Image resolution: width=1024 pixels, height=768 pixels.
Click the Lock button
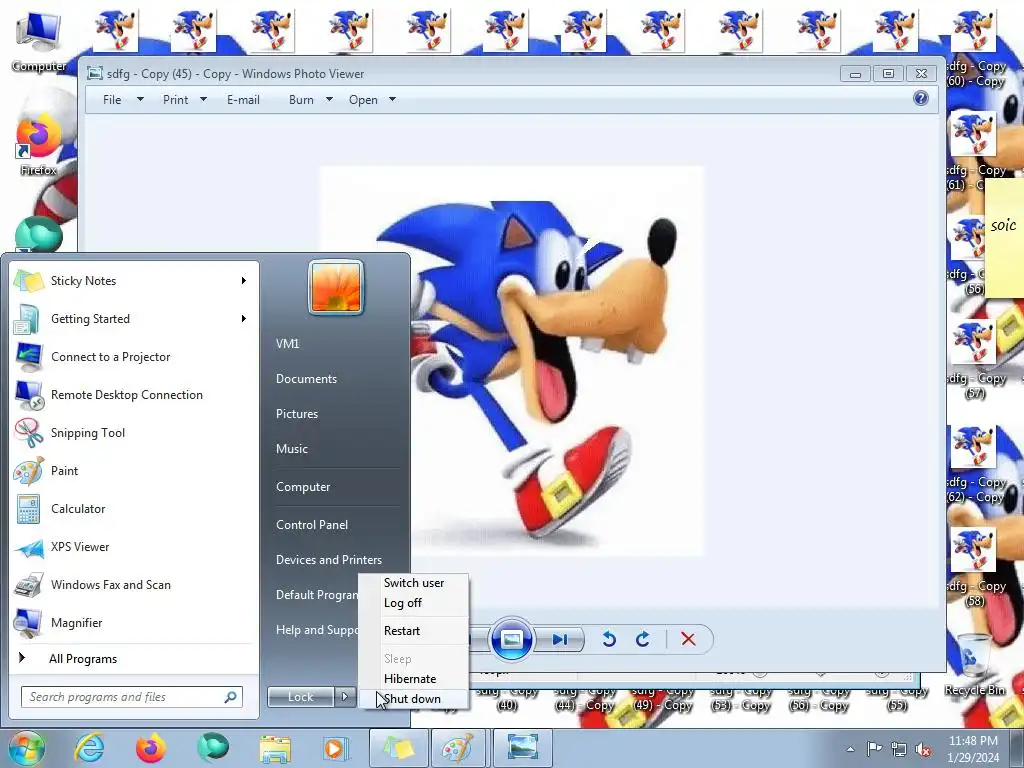[x=301, y=697]
